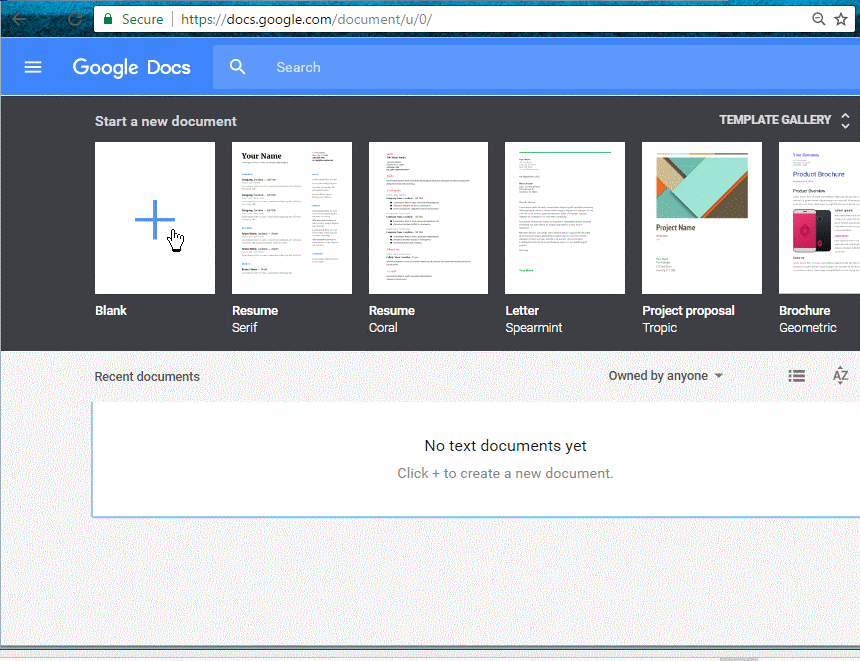Click the green Secure padlock icon
The width and height of the screenshot is (860, 661).
click(x=108, y=19)
